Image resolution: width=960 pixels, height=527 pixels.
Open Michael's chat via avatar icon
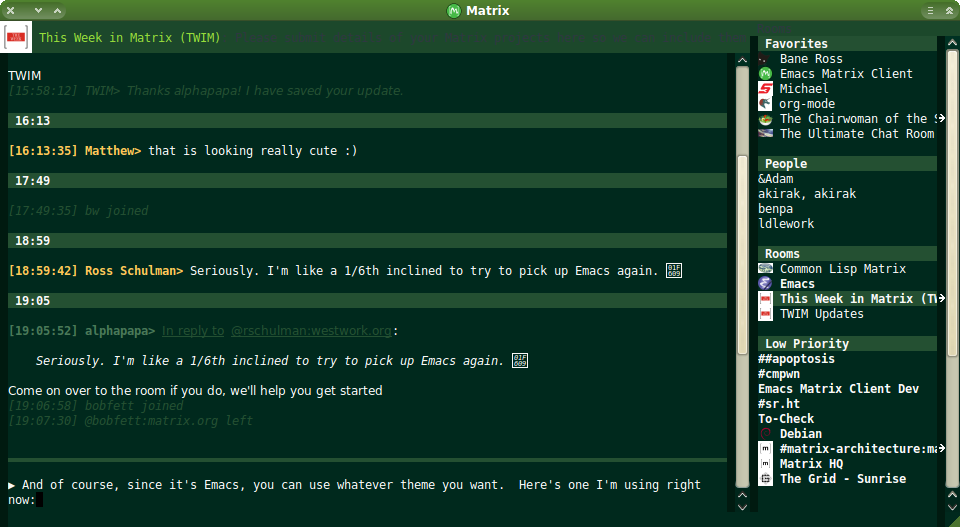point(765,89)
